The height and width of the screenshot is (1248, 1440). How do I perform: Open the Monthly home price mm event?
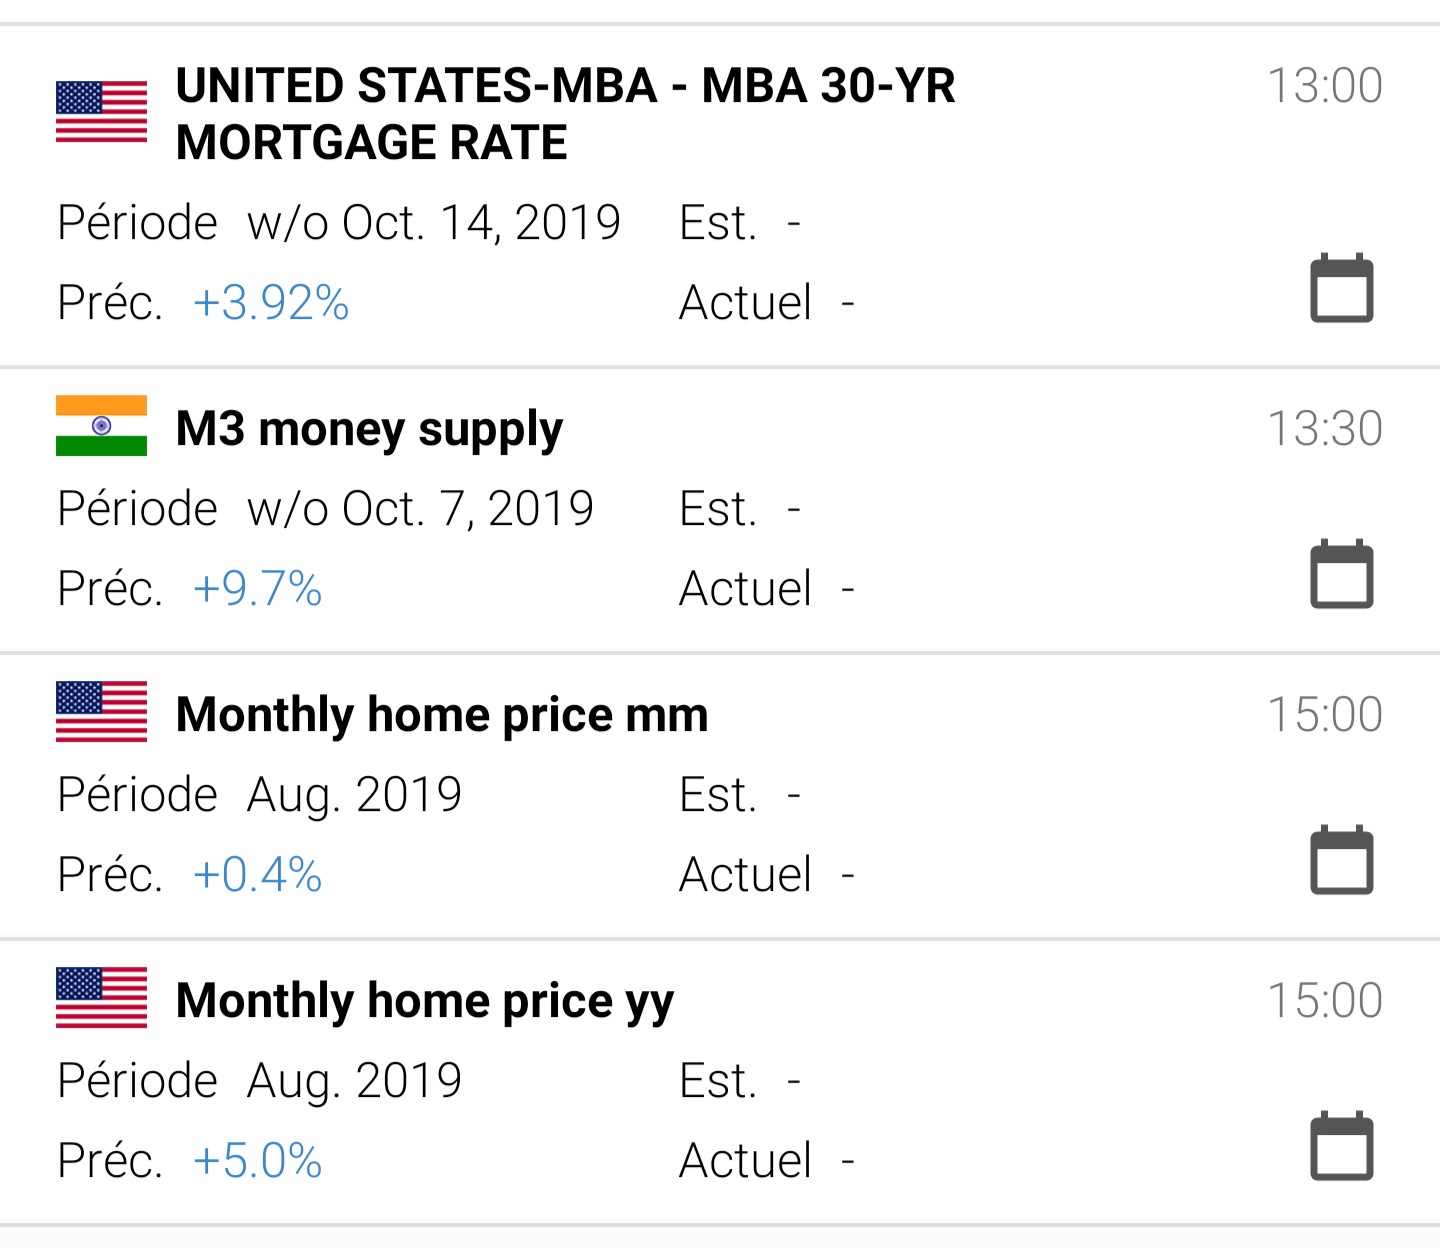tap(441, 715)
